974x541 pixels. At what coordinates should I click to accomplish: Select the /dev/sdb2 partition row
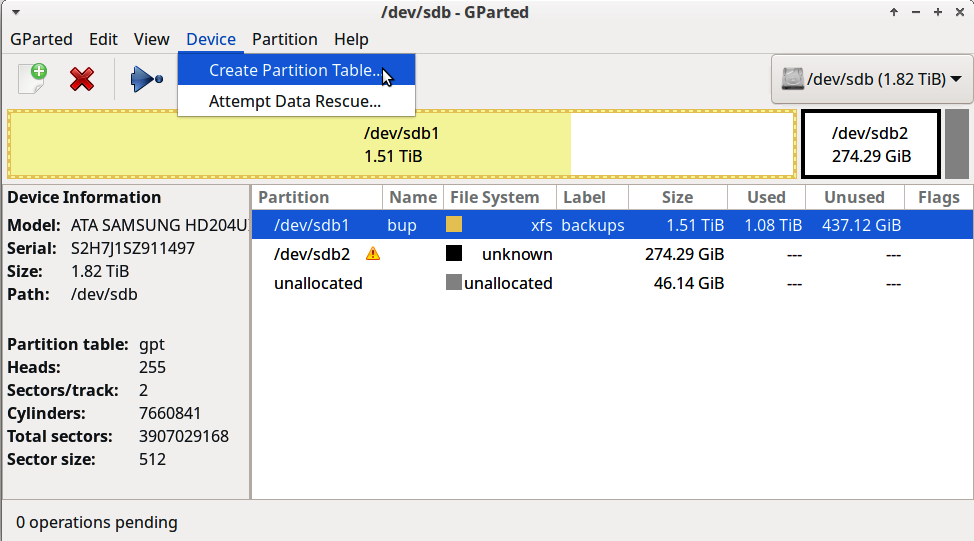click(x=612, y=254)
